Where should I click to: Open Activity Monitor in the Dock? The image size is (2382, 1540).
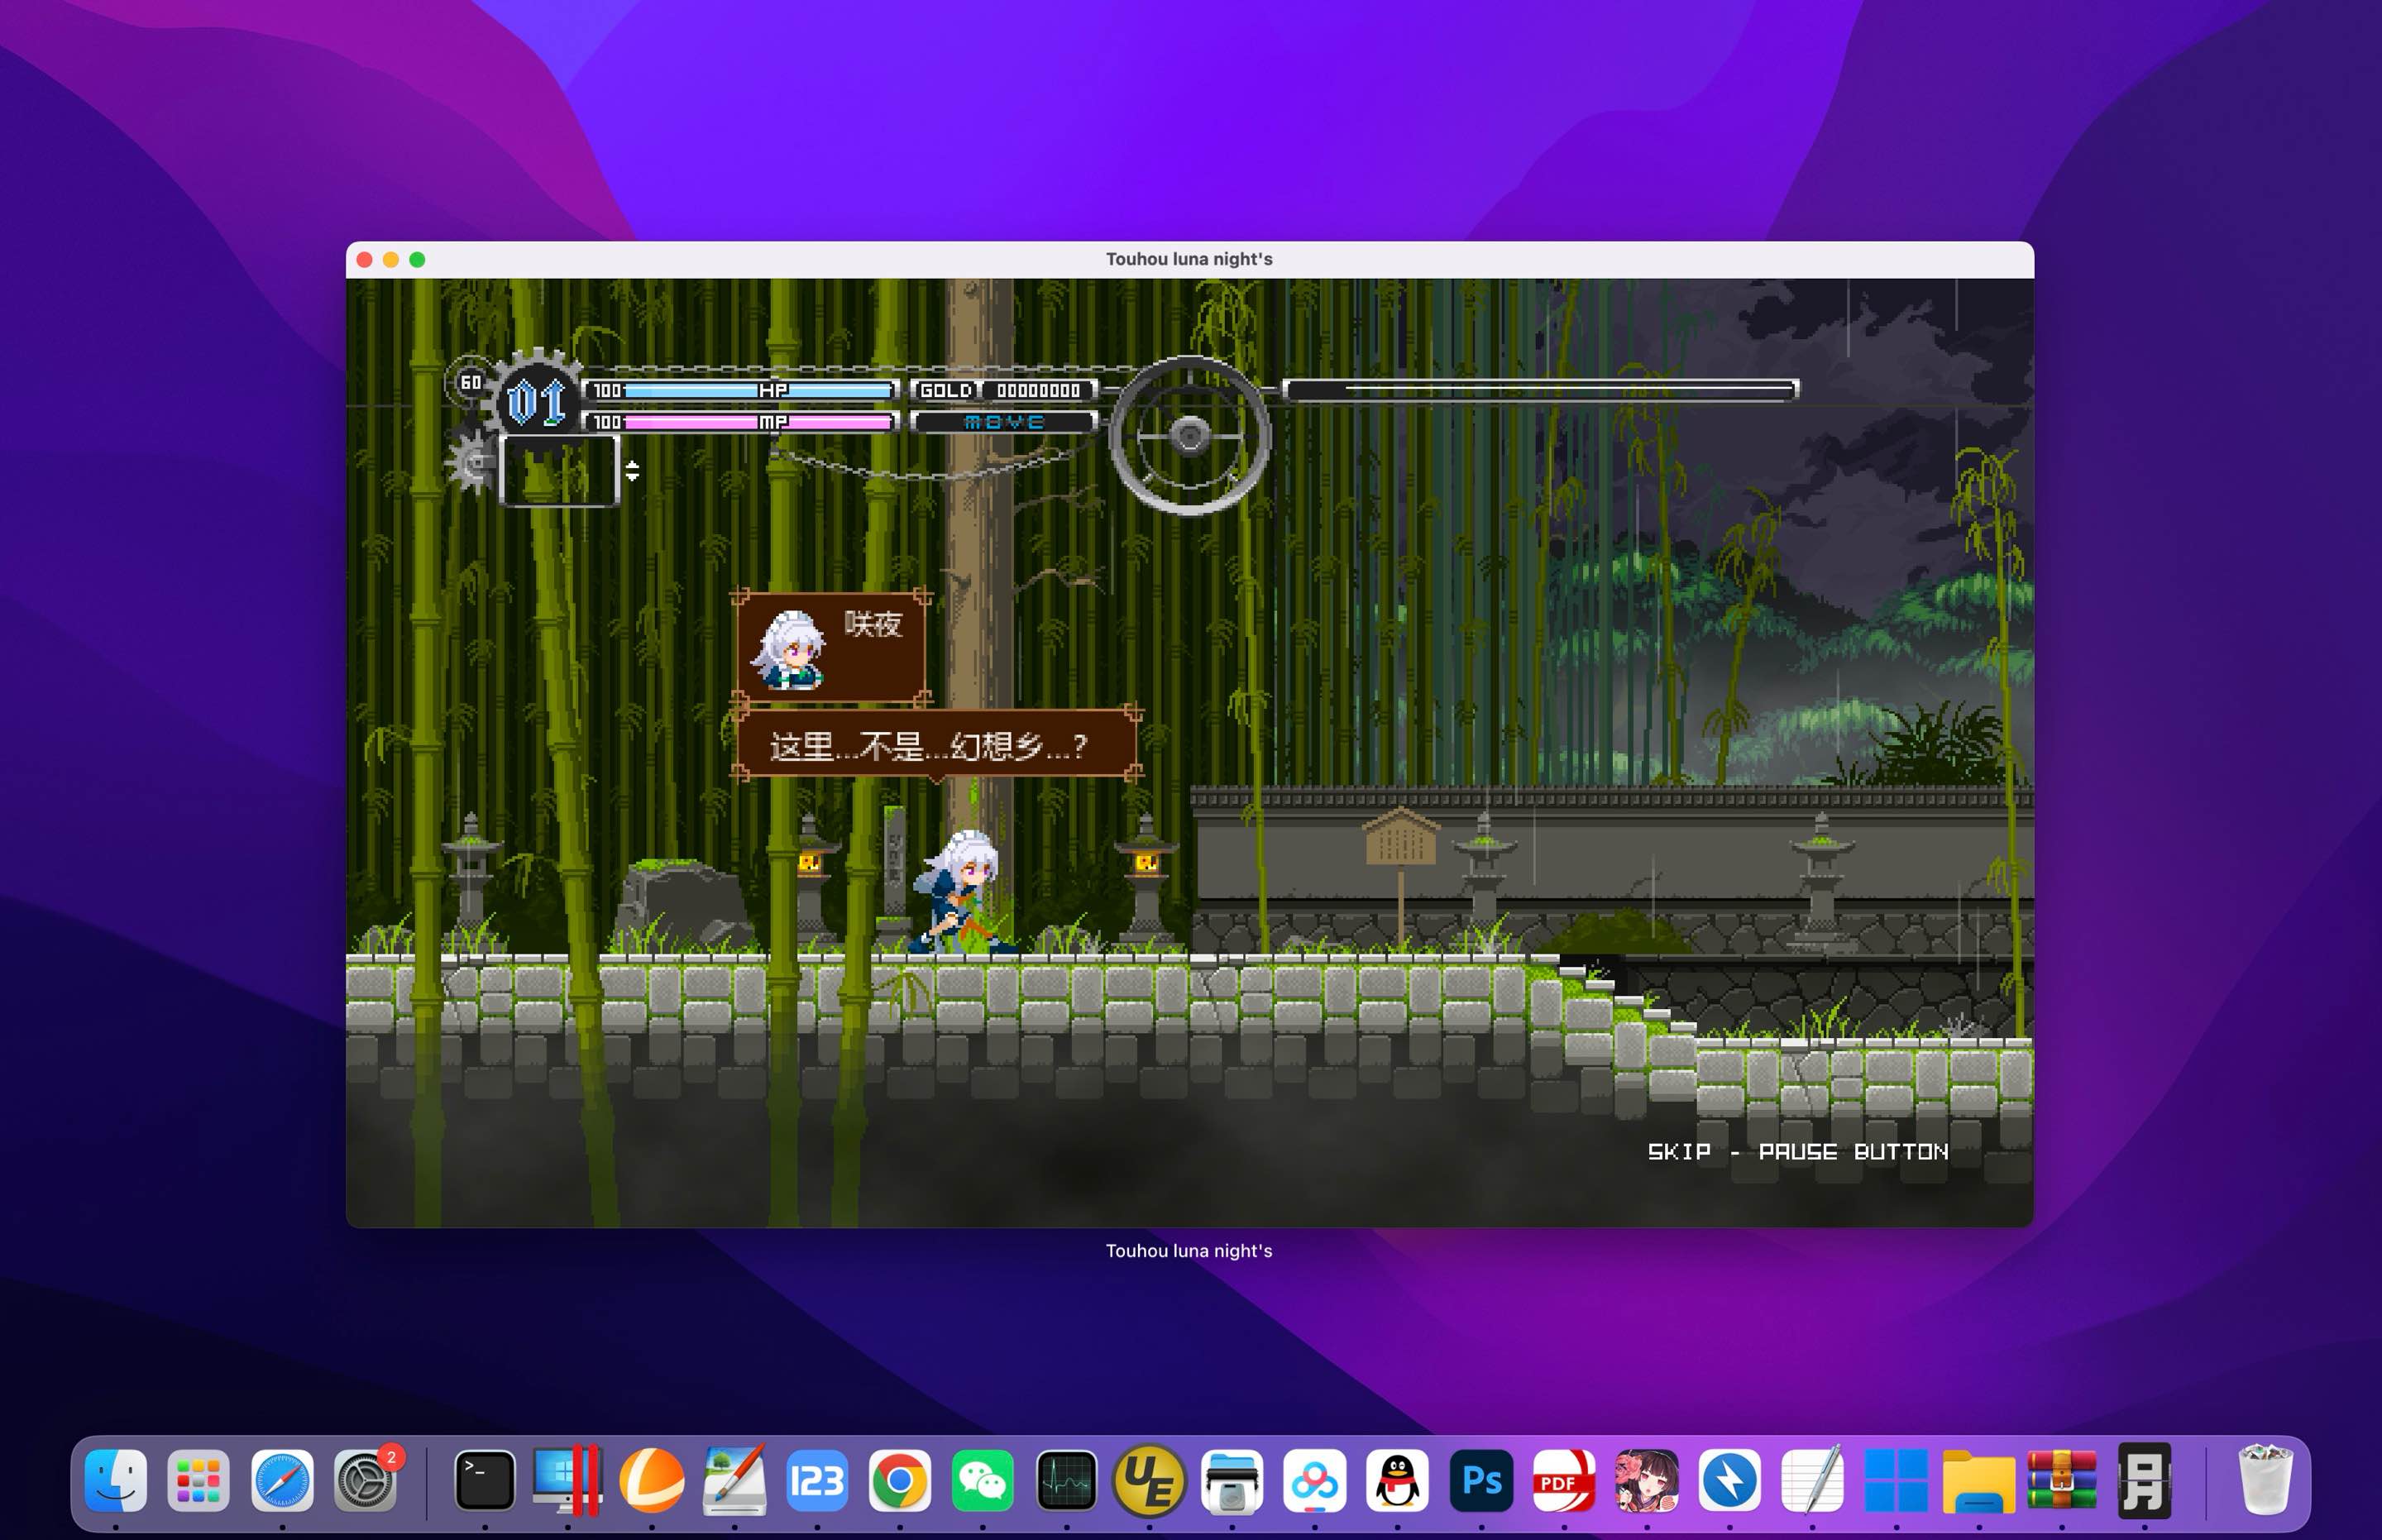click(1066, 1480)
